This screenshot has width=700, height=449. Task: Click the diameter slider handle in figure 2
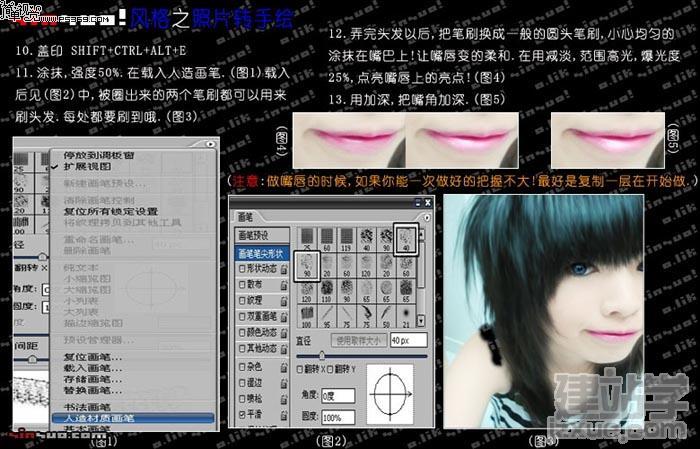[322, 356]
